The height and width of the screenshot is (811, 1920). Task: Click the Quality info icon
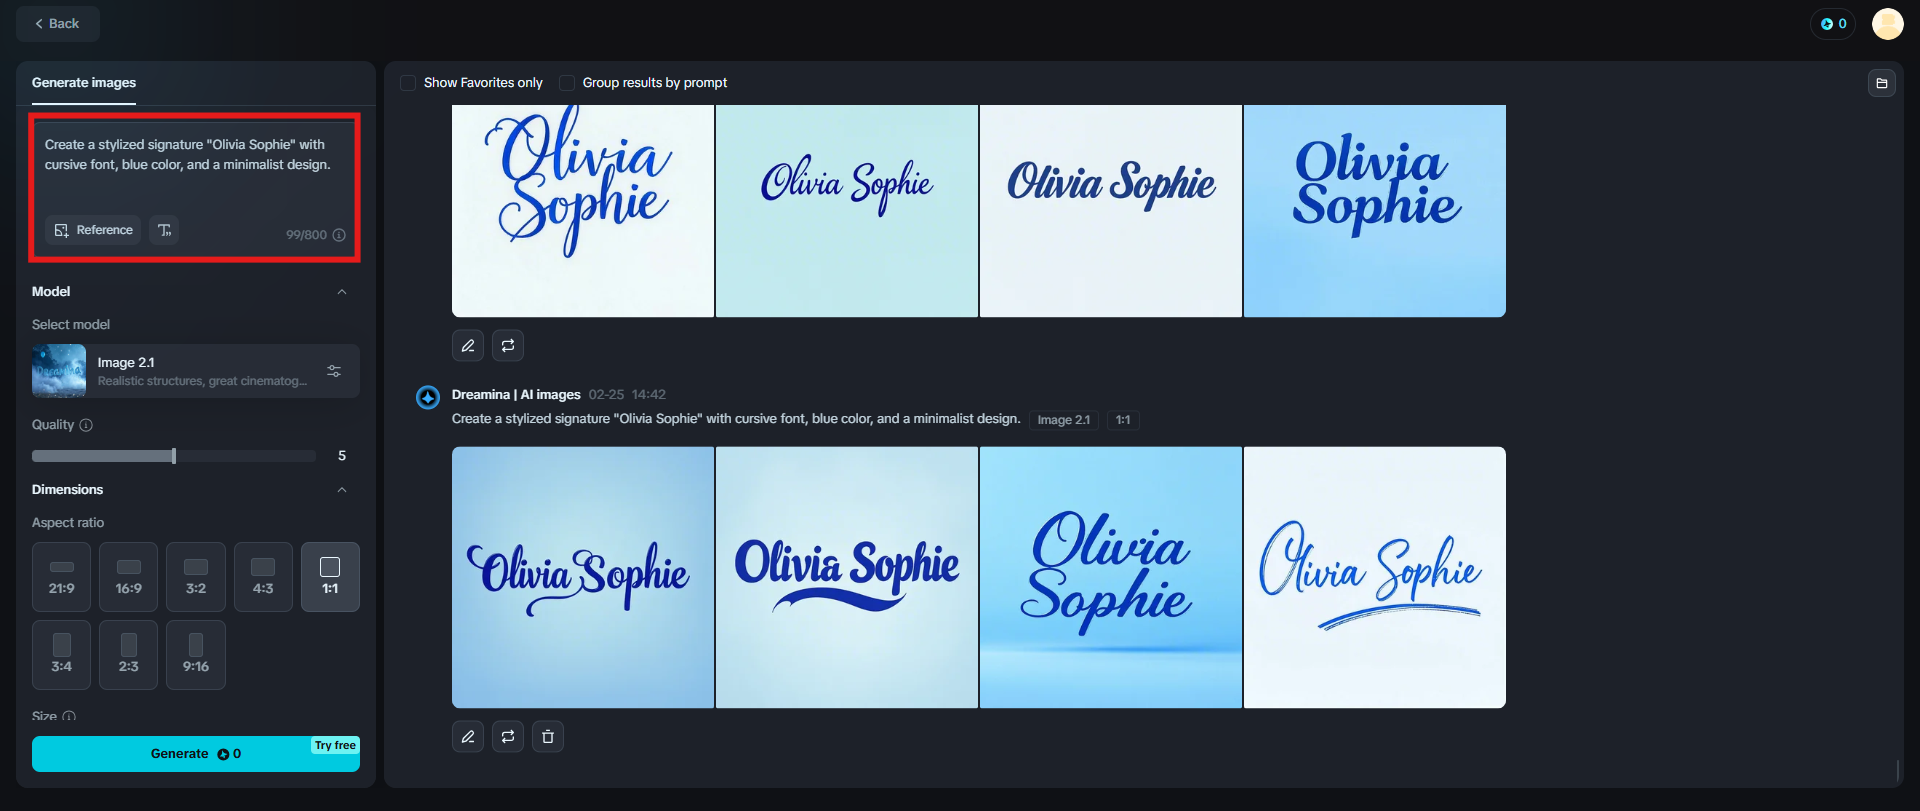(86, 425)
